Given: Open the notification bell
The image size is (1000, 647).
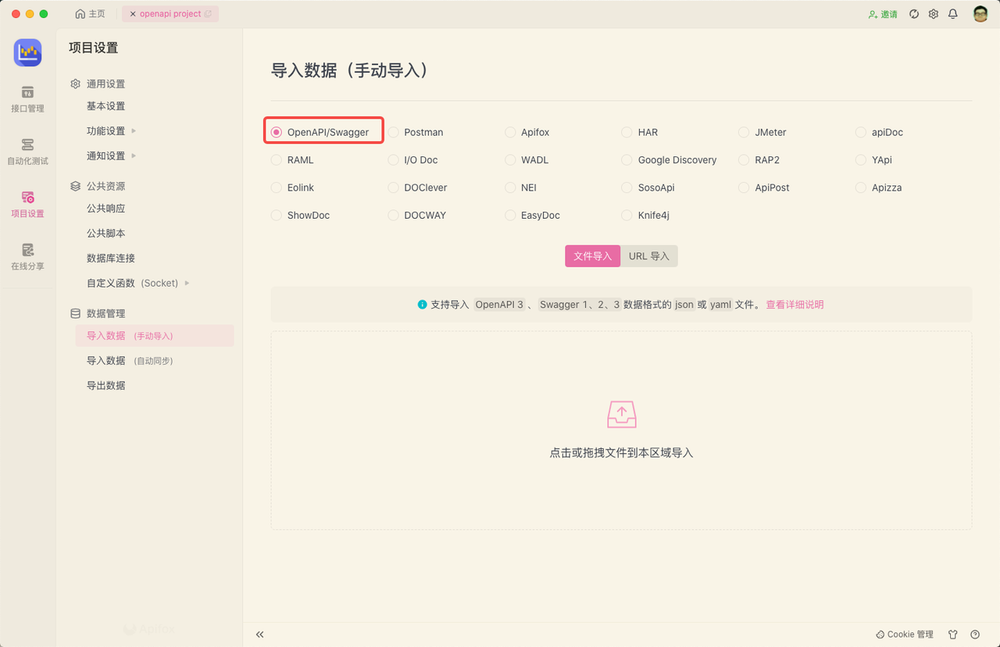Looking at the screenshot, I should [x=953, y=14].
